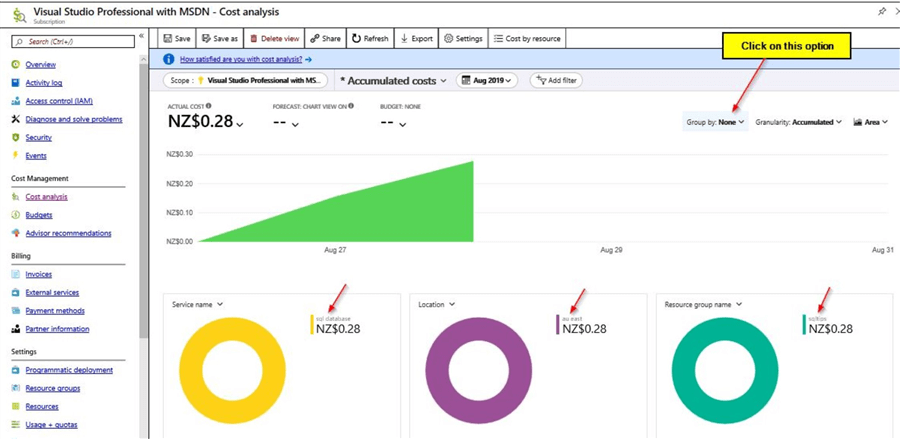Collapse the sidebar with the double chevron
The image size is (900, 439).
(142, 36)
